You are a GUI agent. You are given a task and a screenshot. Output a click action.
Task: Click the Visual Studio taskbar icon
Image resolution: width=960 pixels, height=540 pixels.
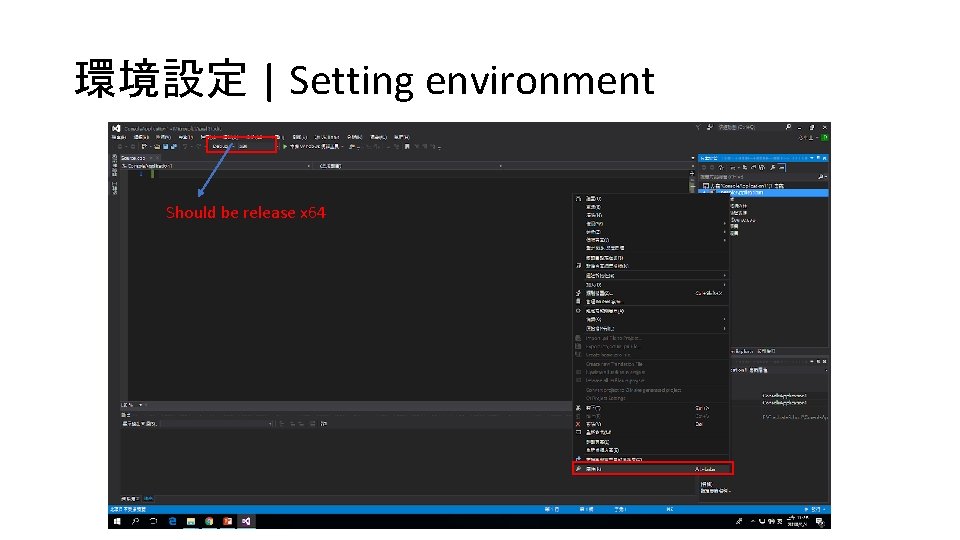coord(246,522)
